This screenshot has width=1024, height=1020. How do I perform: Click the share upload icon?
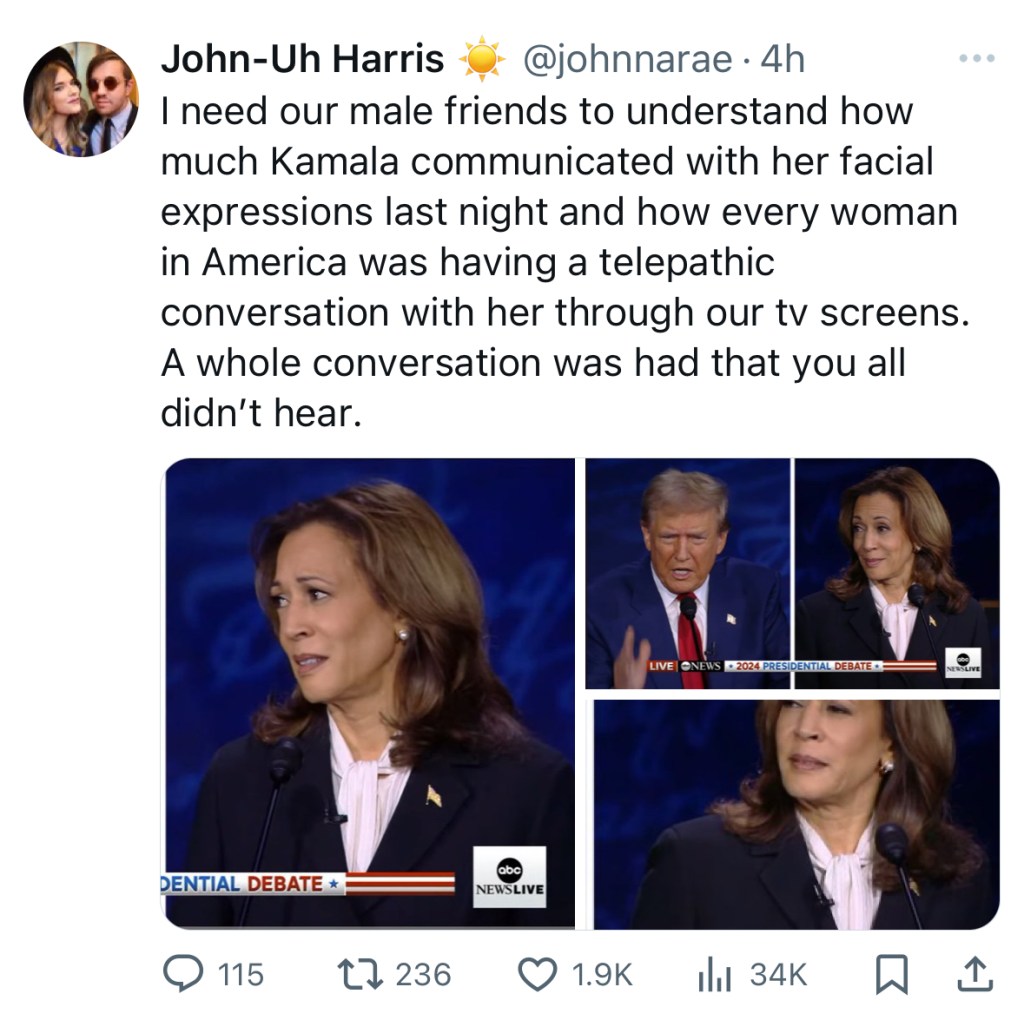[x=975, y=974]
